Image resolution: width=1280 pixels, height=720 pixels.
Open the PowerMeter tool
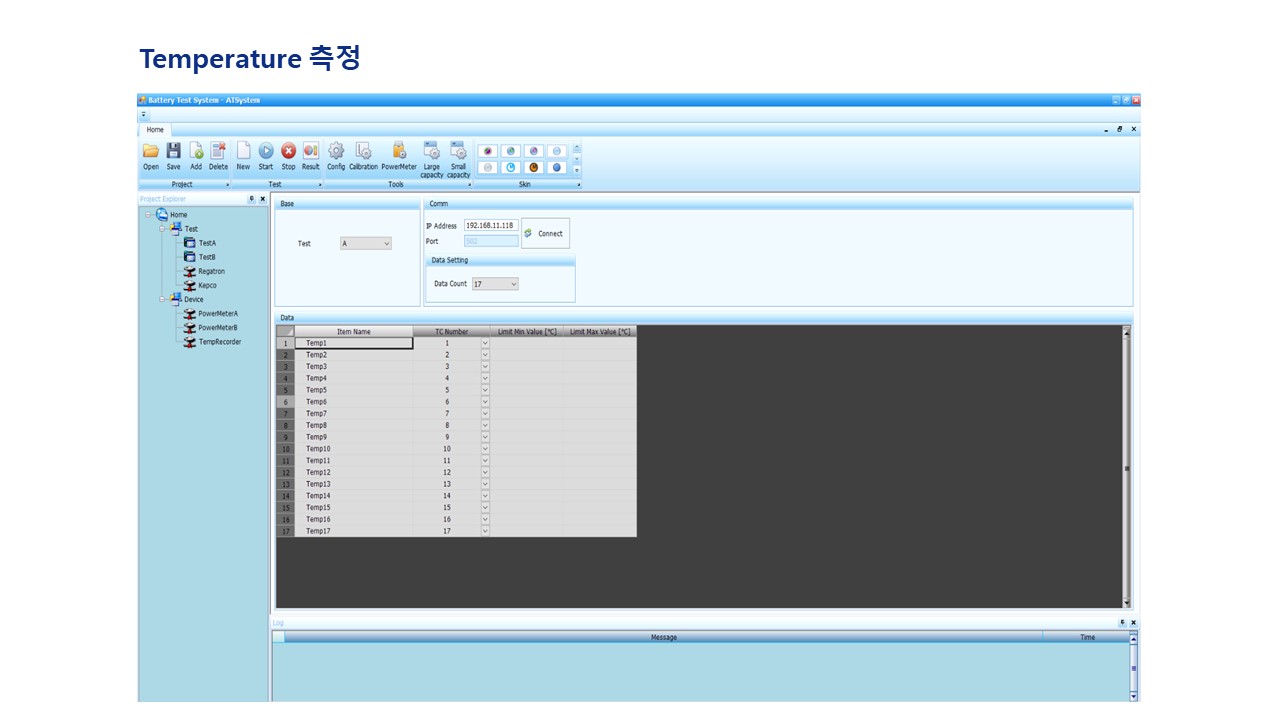click(x=399, y=157)
